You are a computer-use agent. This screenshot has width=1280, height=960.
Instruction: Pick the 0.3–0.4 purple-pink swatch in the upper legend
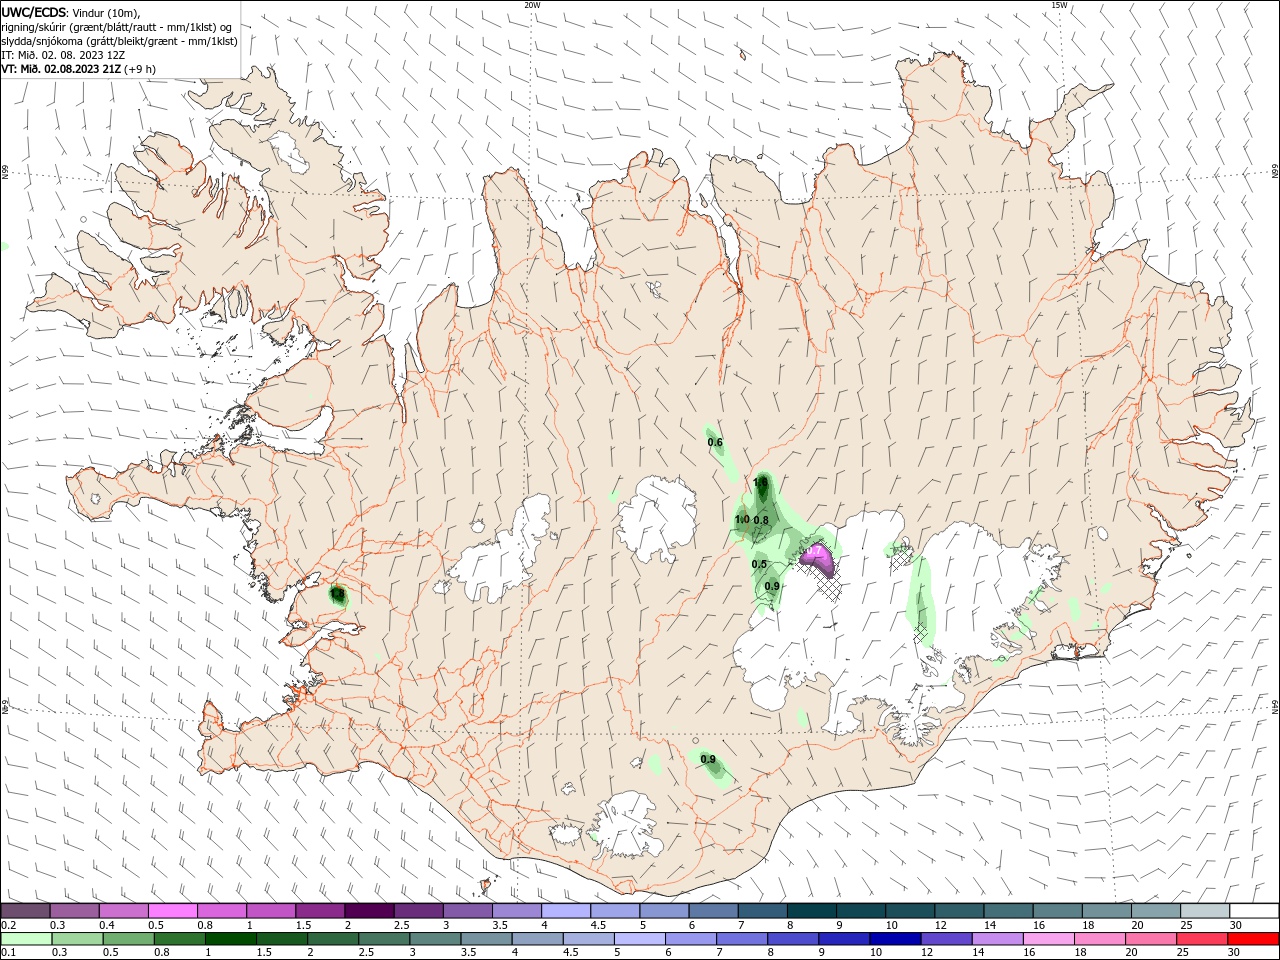coord(74,911)
